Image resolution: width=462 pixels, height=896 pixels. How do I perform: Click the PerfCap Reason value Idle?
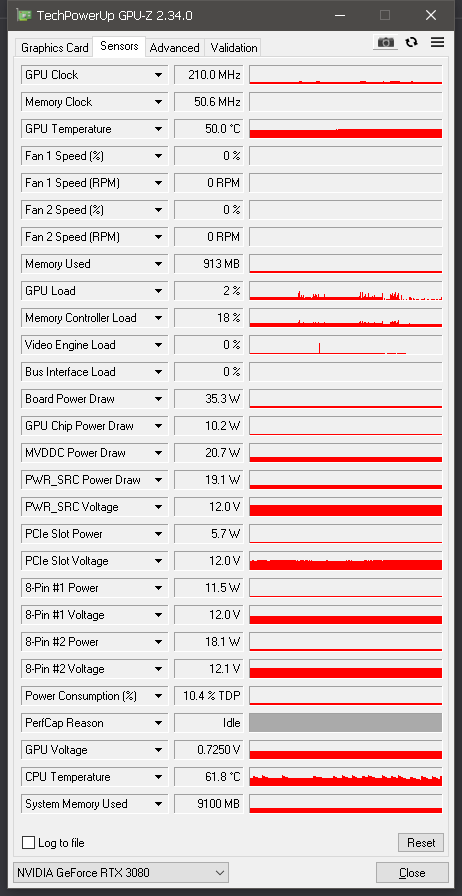[209, 723]
